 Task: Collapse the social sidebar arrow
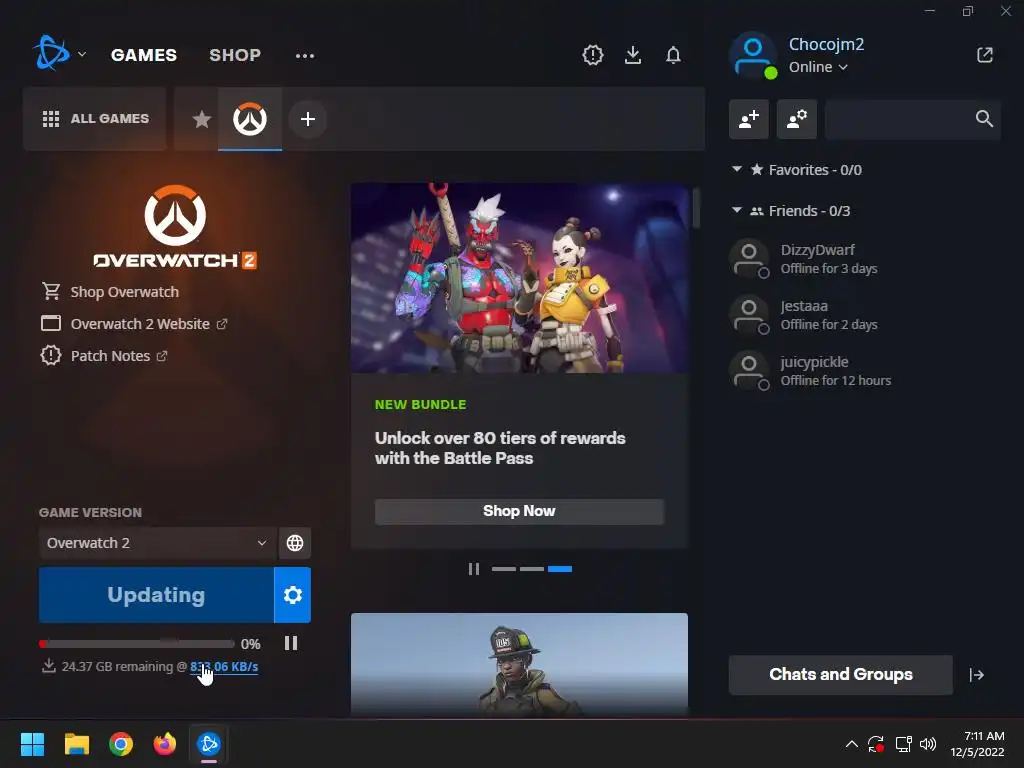pyautogui.click(x=977, y=675)
